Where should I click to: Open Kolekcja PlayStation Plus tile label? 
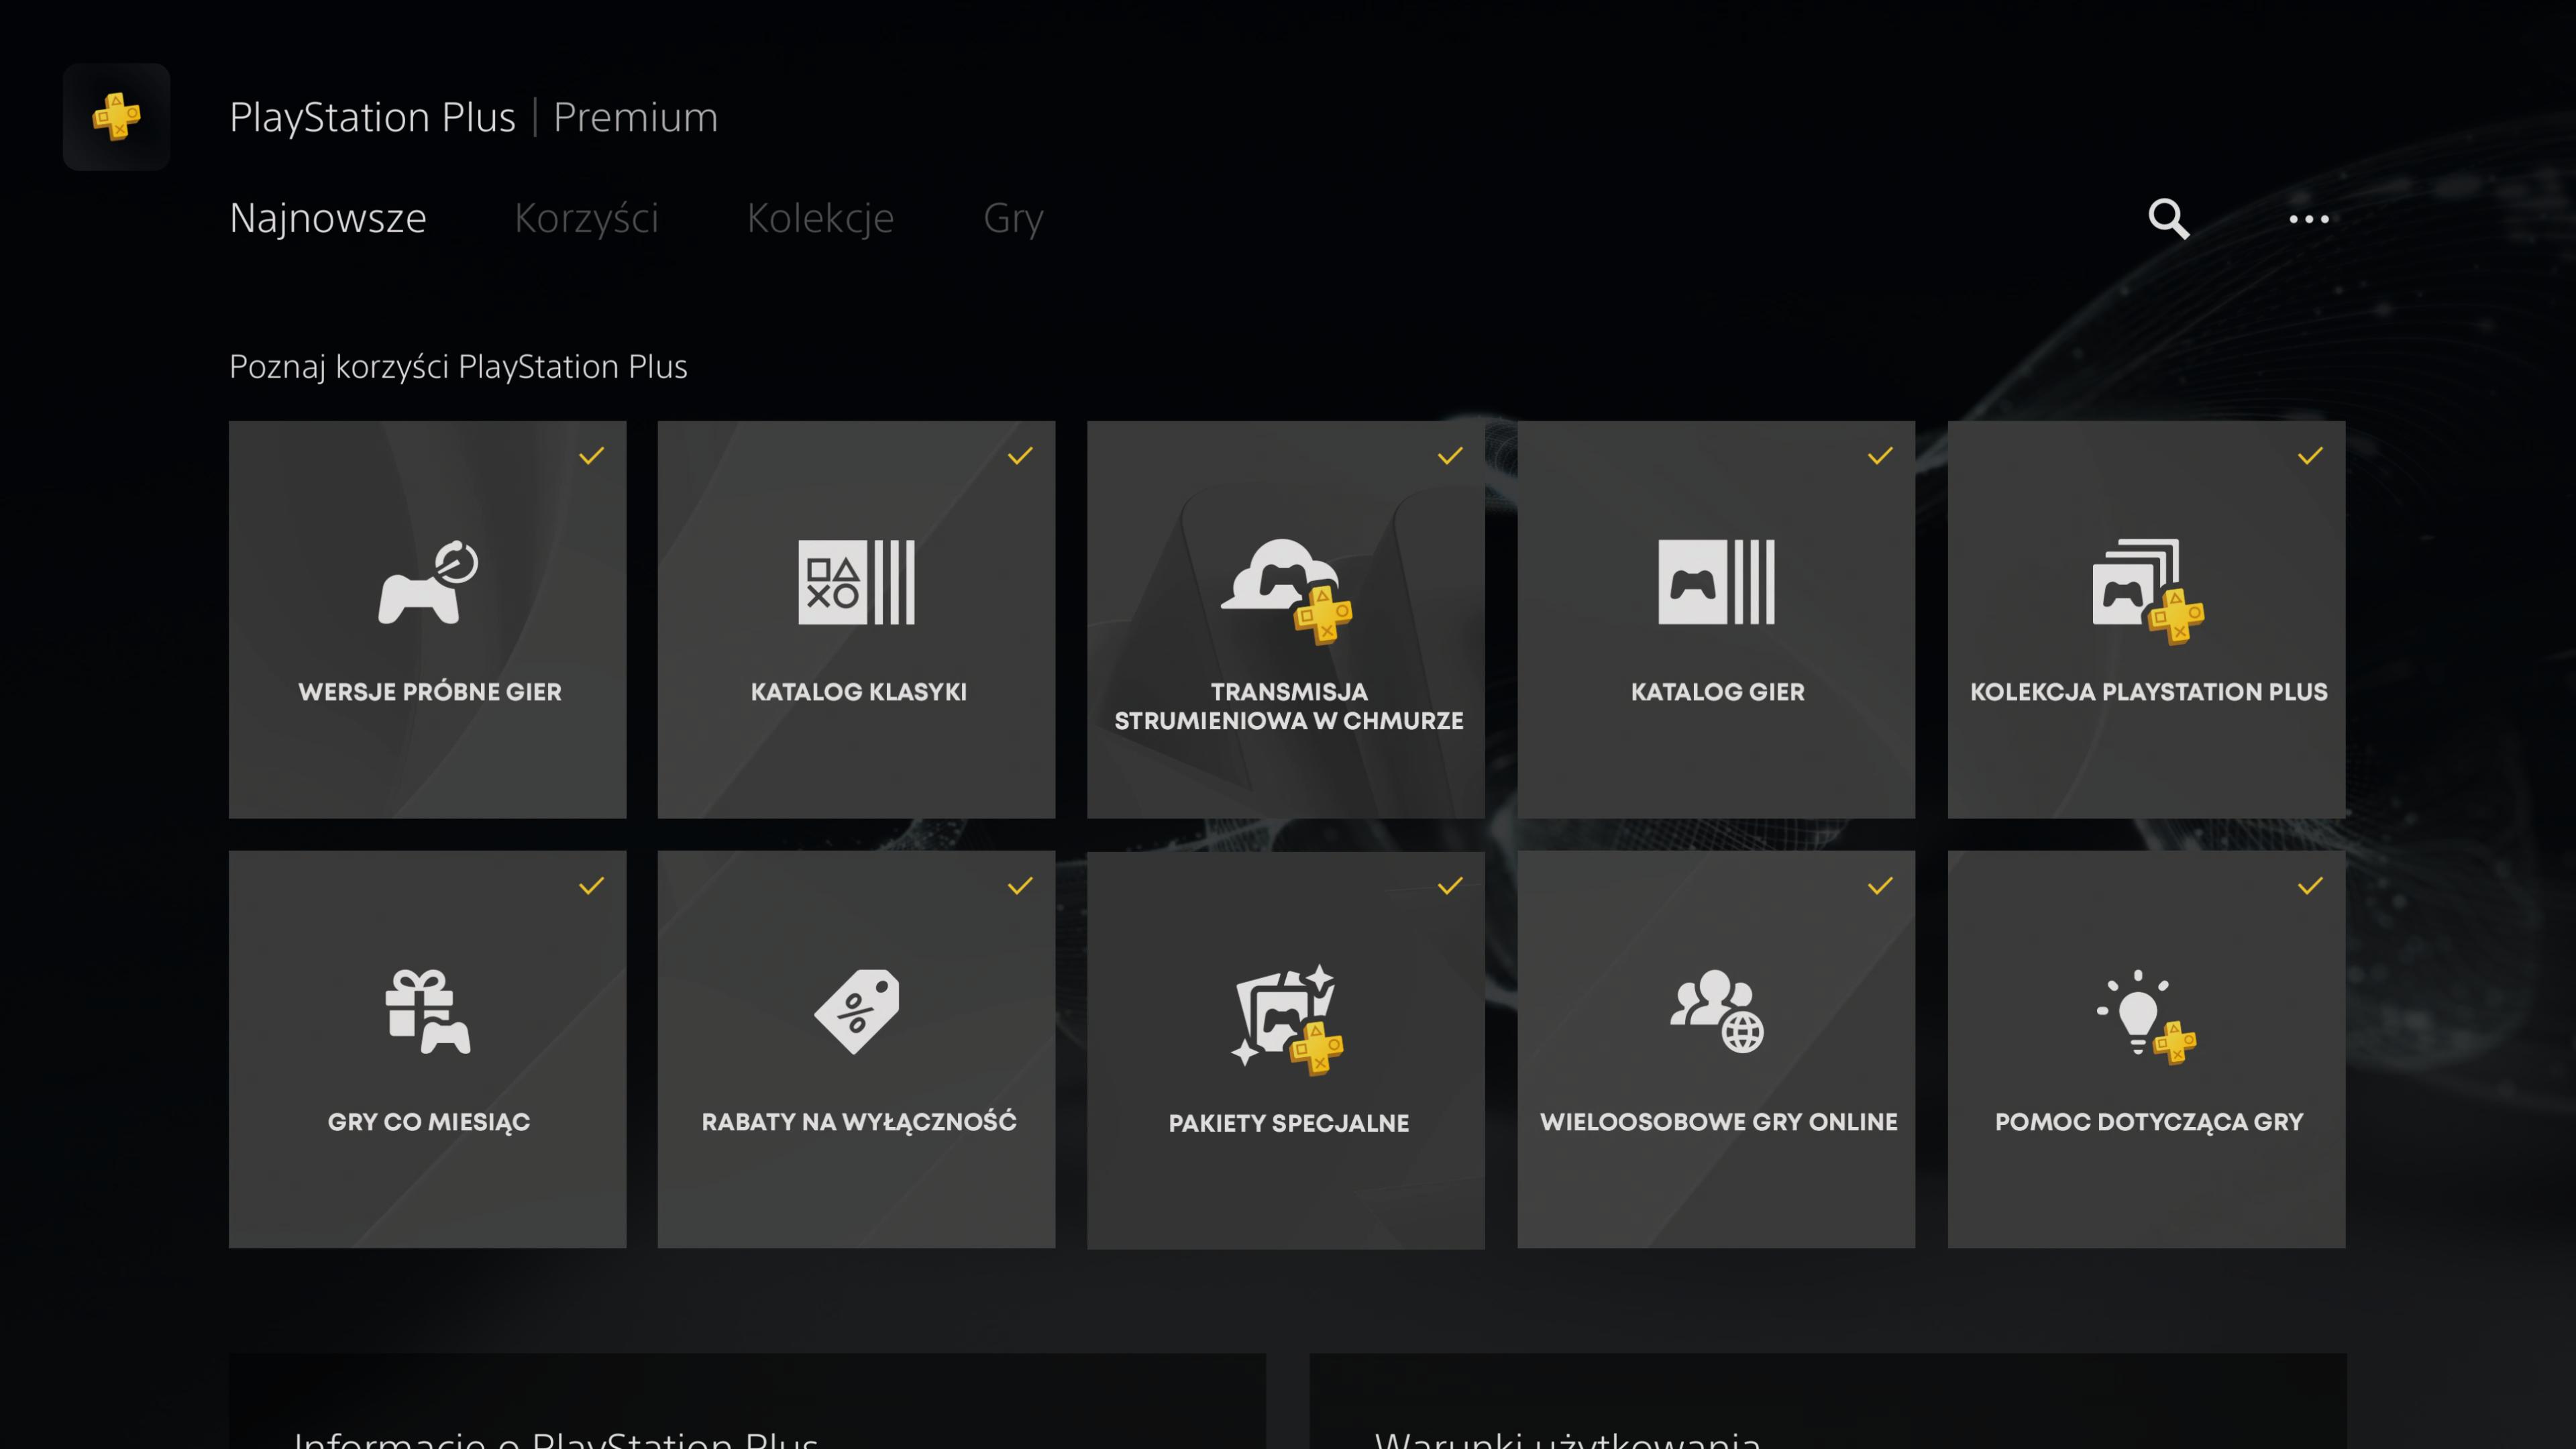coord(2148,691)
